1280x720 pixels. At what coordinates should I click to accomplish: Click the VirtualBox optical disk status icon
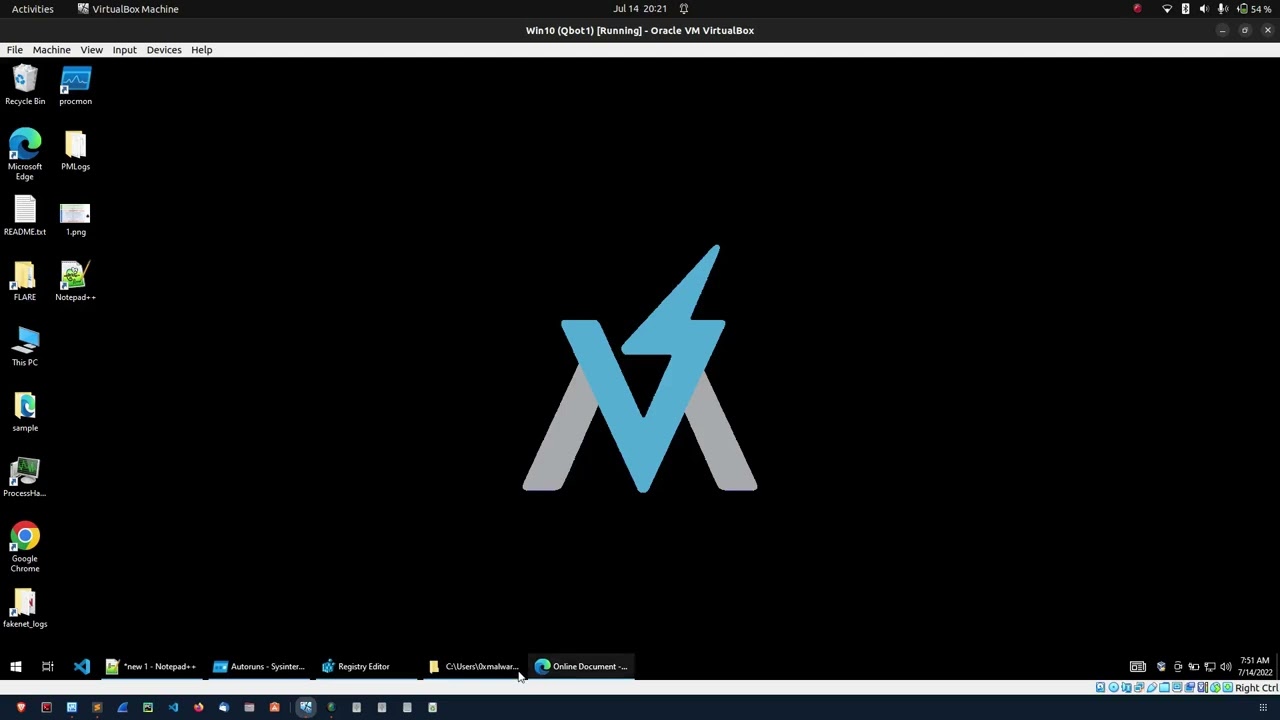tap(1113, 688)
